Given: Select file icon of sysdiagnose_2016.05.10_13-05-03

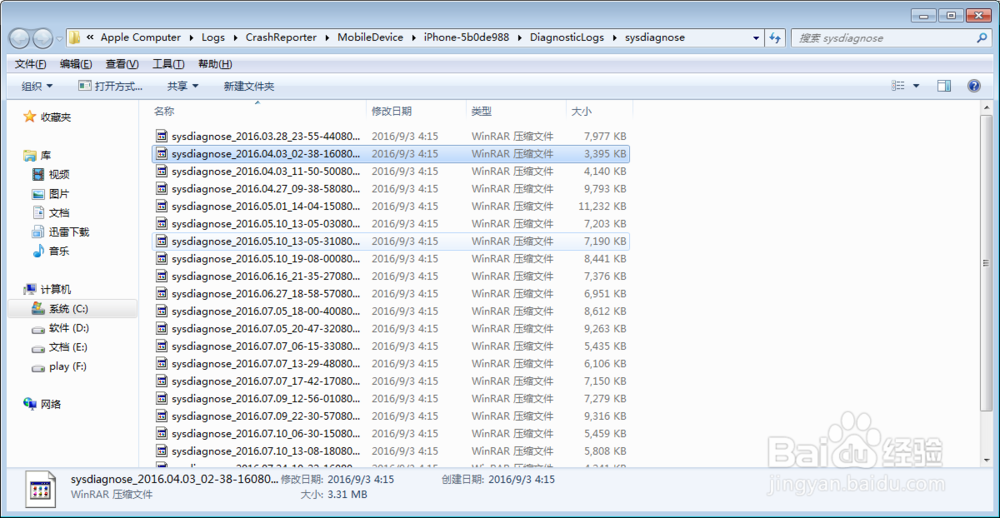Looking at the screenshot, I should (162, 224).
